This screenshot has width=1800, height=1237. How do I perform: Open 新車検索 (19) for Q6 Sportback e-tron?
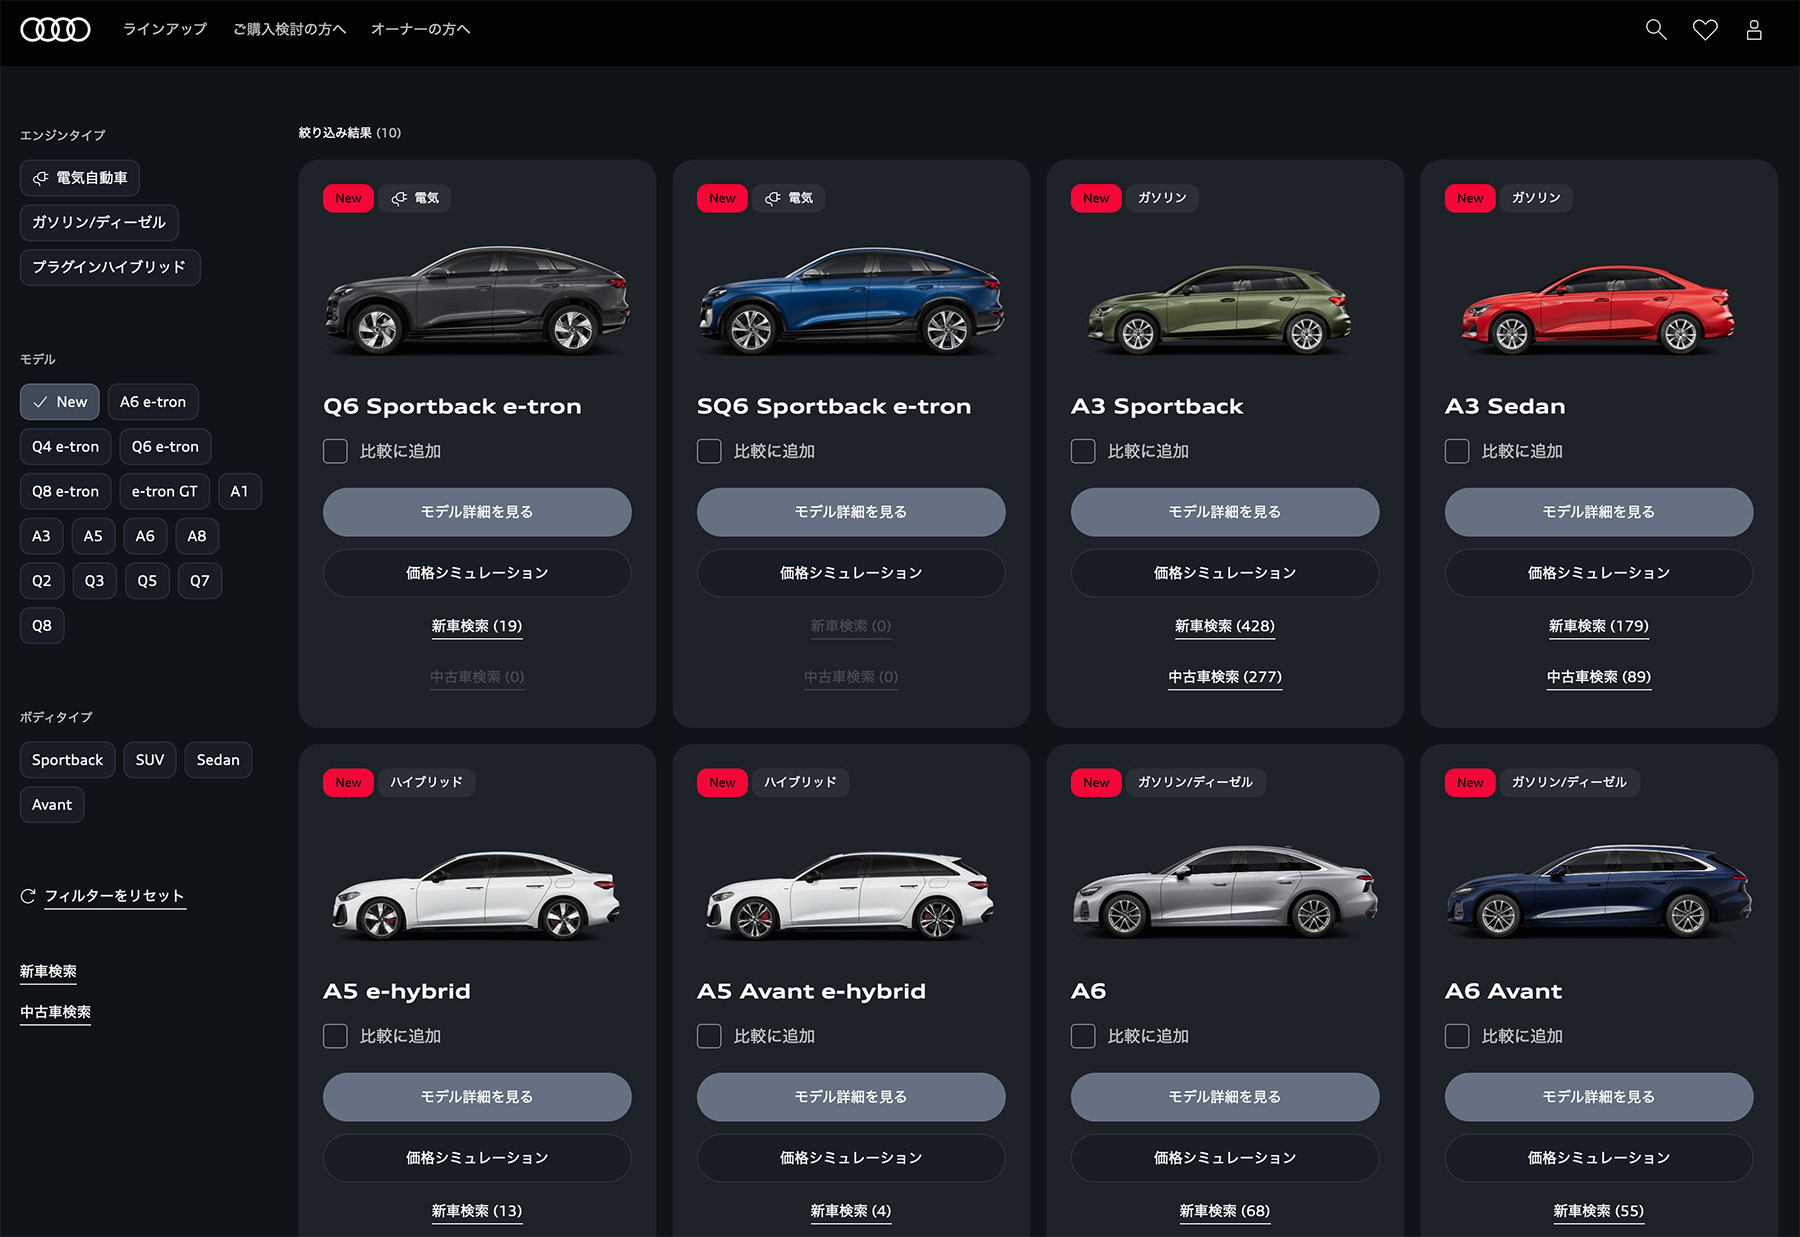[477, 626]
